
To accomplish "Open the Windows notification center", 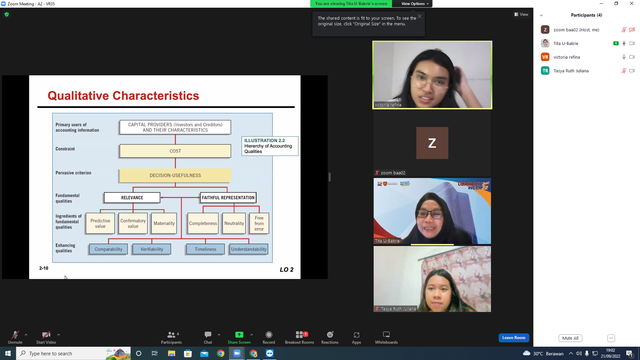I will (x=630, y=353).
